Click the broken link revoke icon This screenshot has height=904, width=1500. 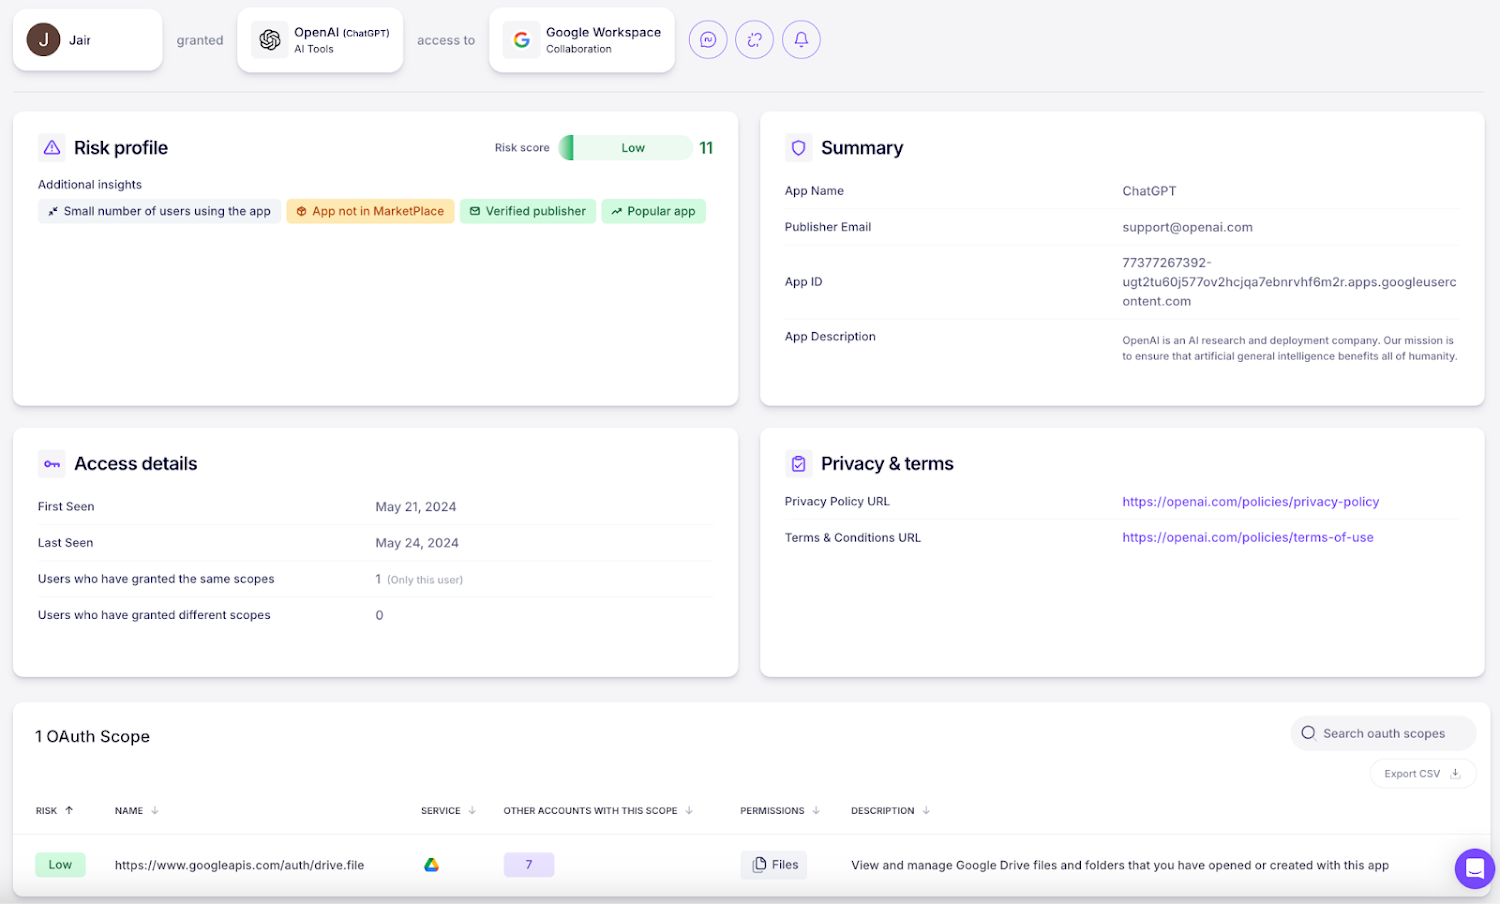point(754,40)
